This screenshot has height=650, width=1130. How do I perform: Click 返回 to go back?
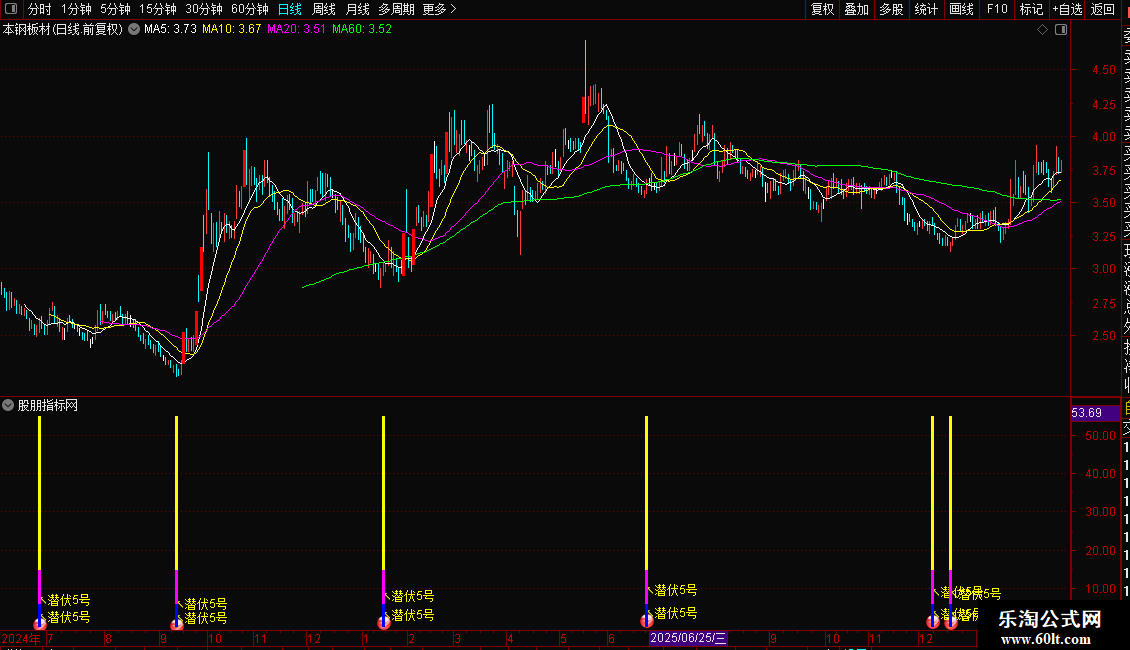(1103, 9)
